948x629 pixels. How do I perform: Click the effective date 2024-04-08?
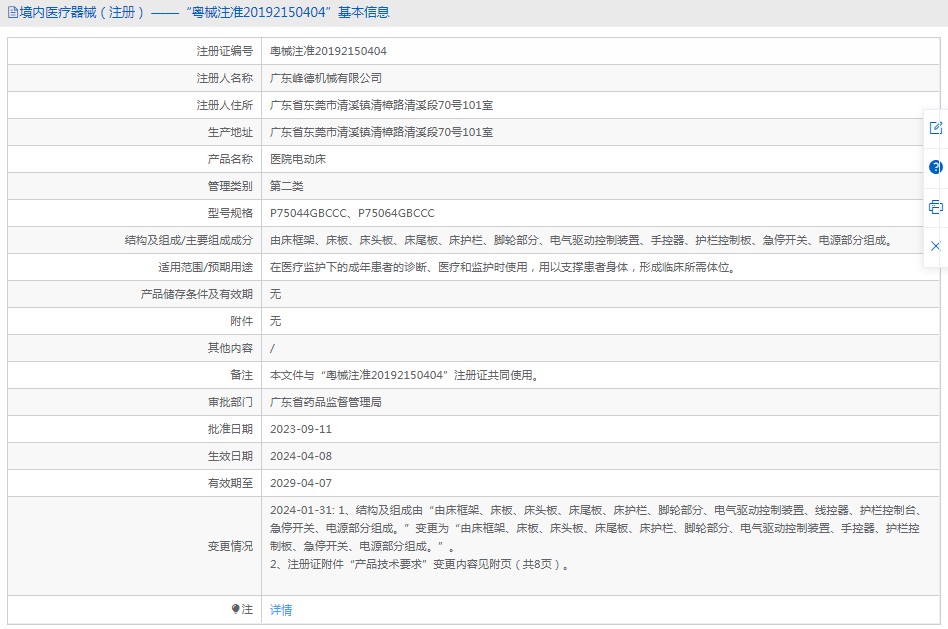coord(301,456)
